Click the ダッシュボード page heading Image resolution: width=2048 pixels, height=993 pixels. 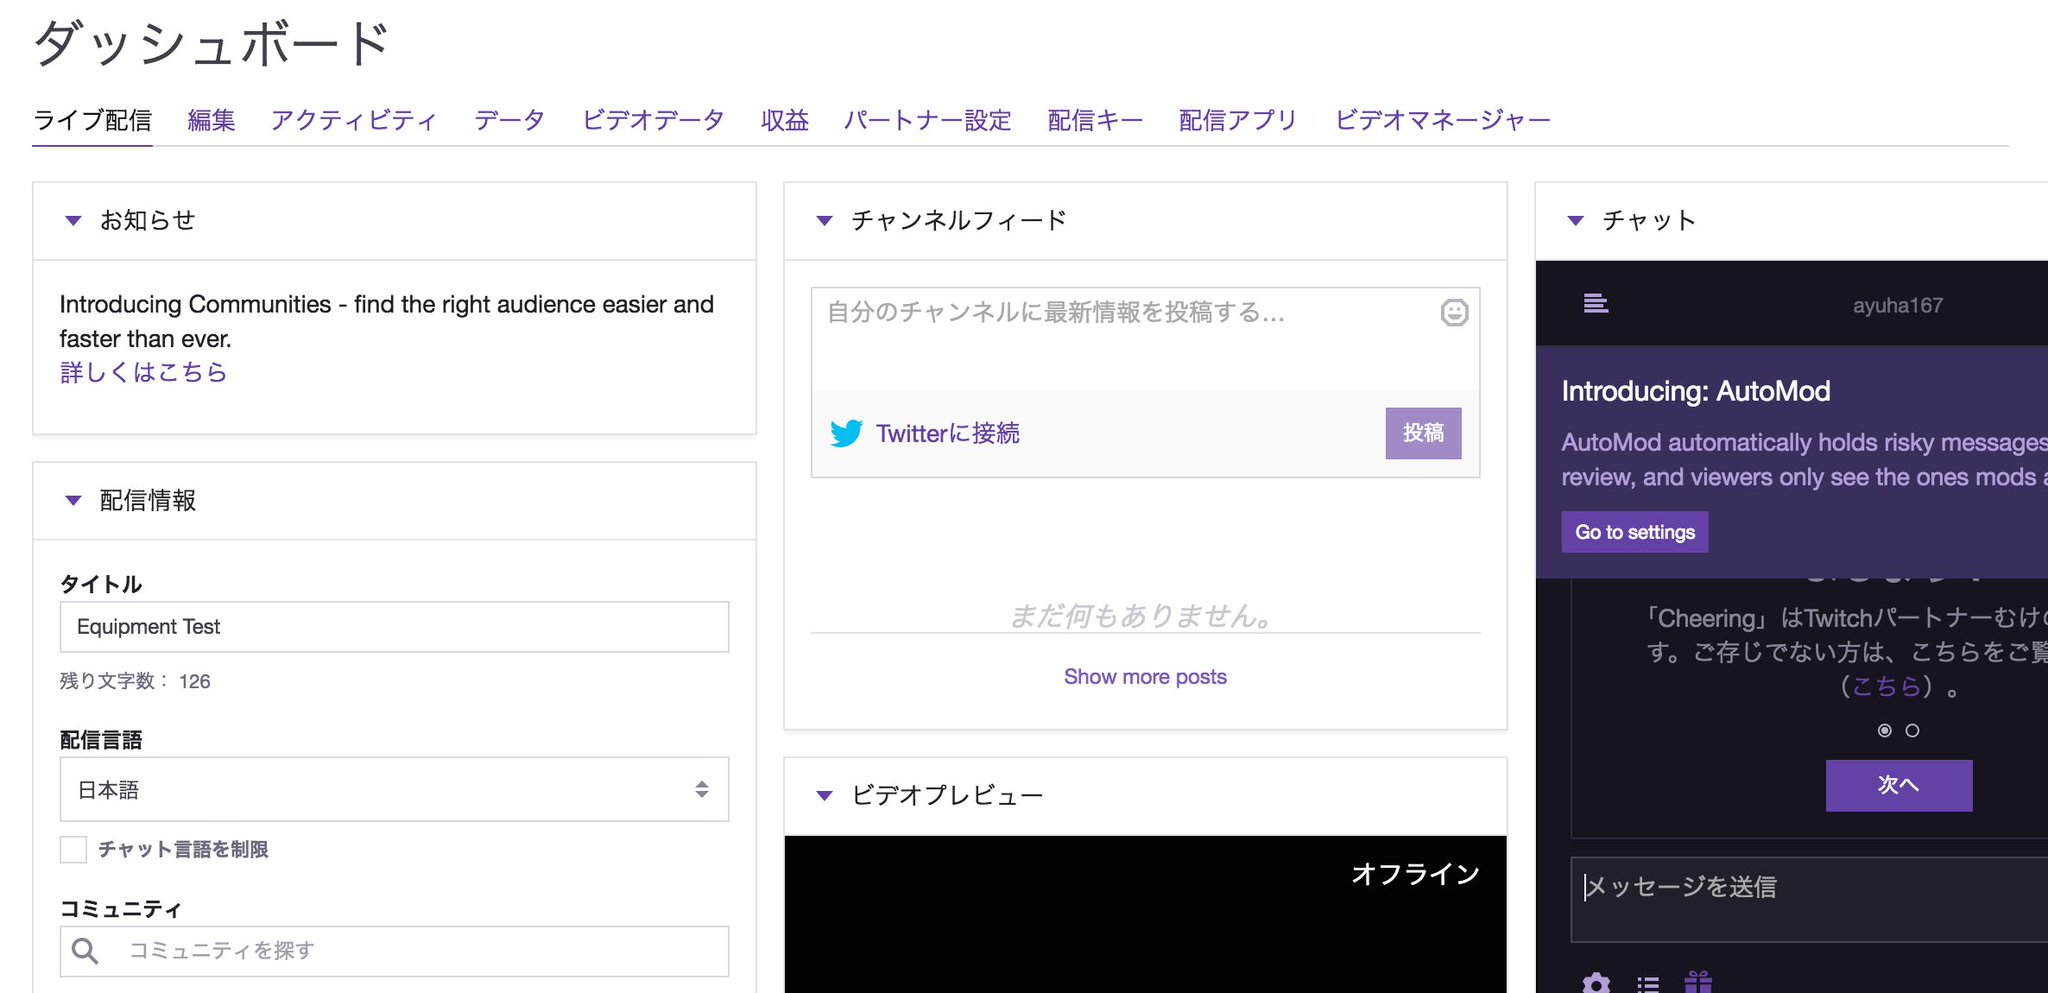211,44
